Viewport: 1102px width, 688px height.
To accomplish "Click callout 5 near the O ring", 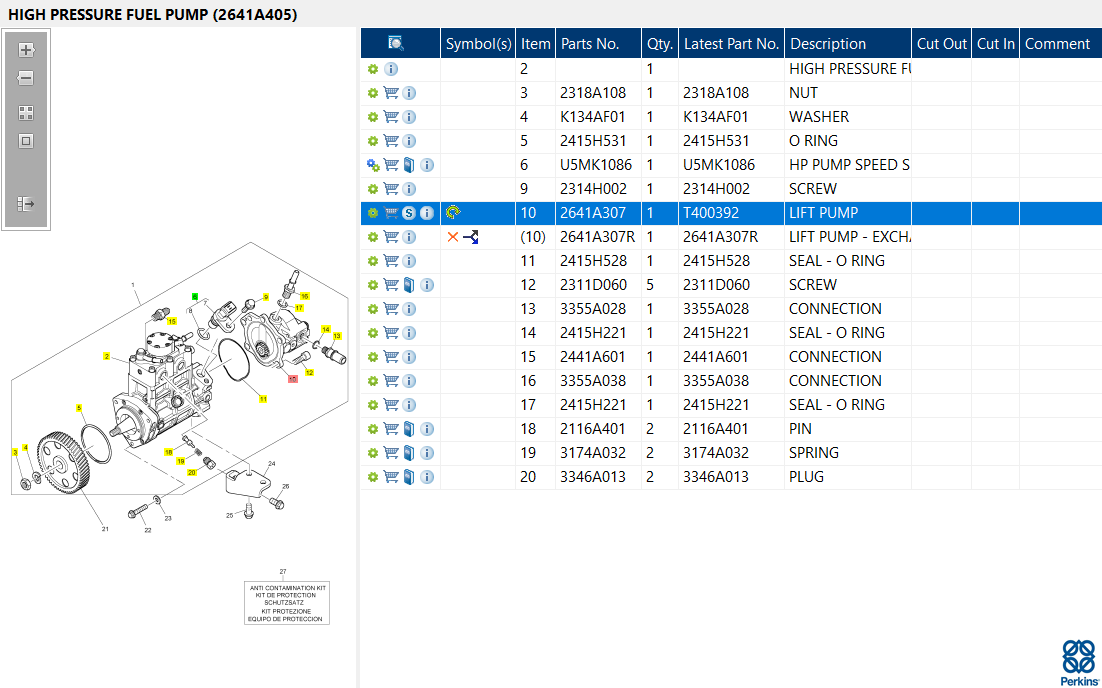I will click(79, 408).
